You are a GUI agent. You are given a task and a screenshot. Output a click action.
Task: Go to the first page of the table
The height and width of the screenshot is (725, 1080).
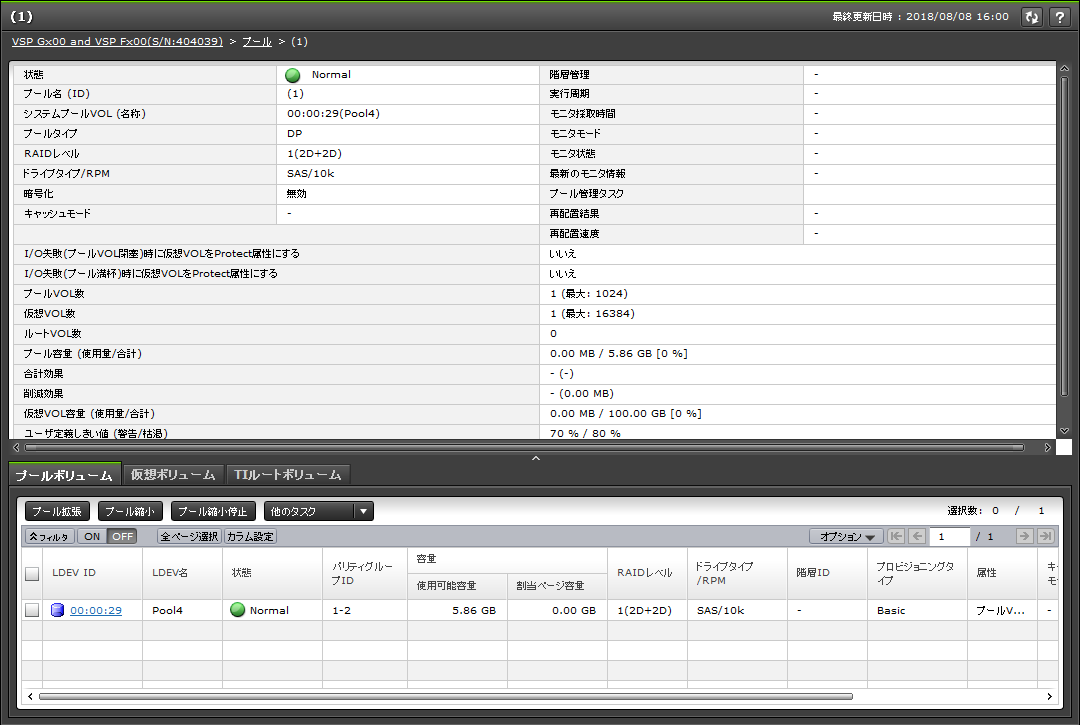[x=896, y=537]
